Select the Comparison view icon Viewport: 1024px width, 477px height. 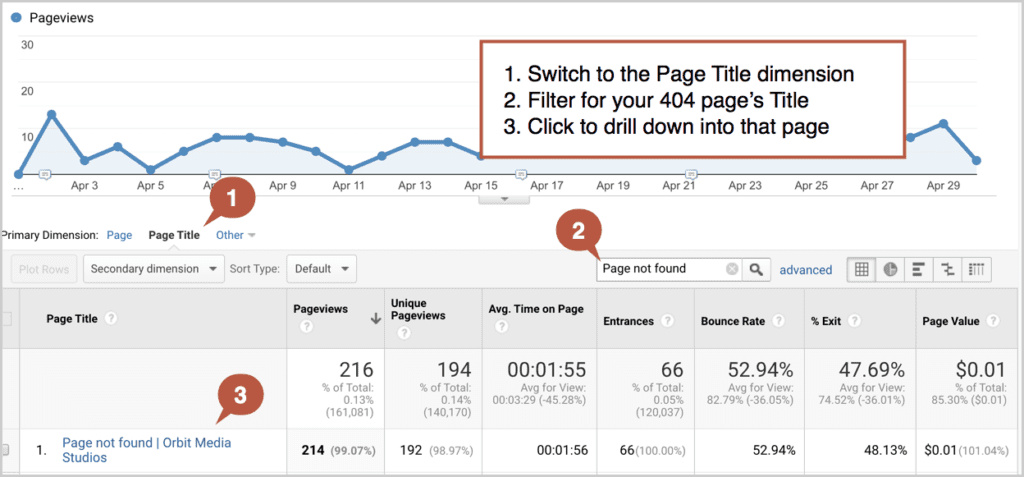948,269
